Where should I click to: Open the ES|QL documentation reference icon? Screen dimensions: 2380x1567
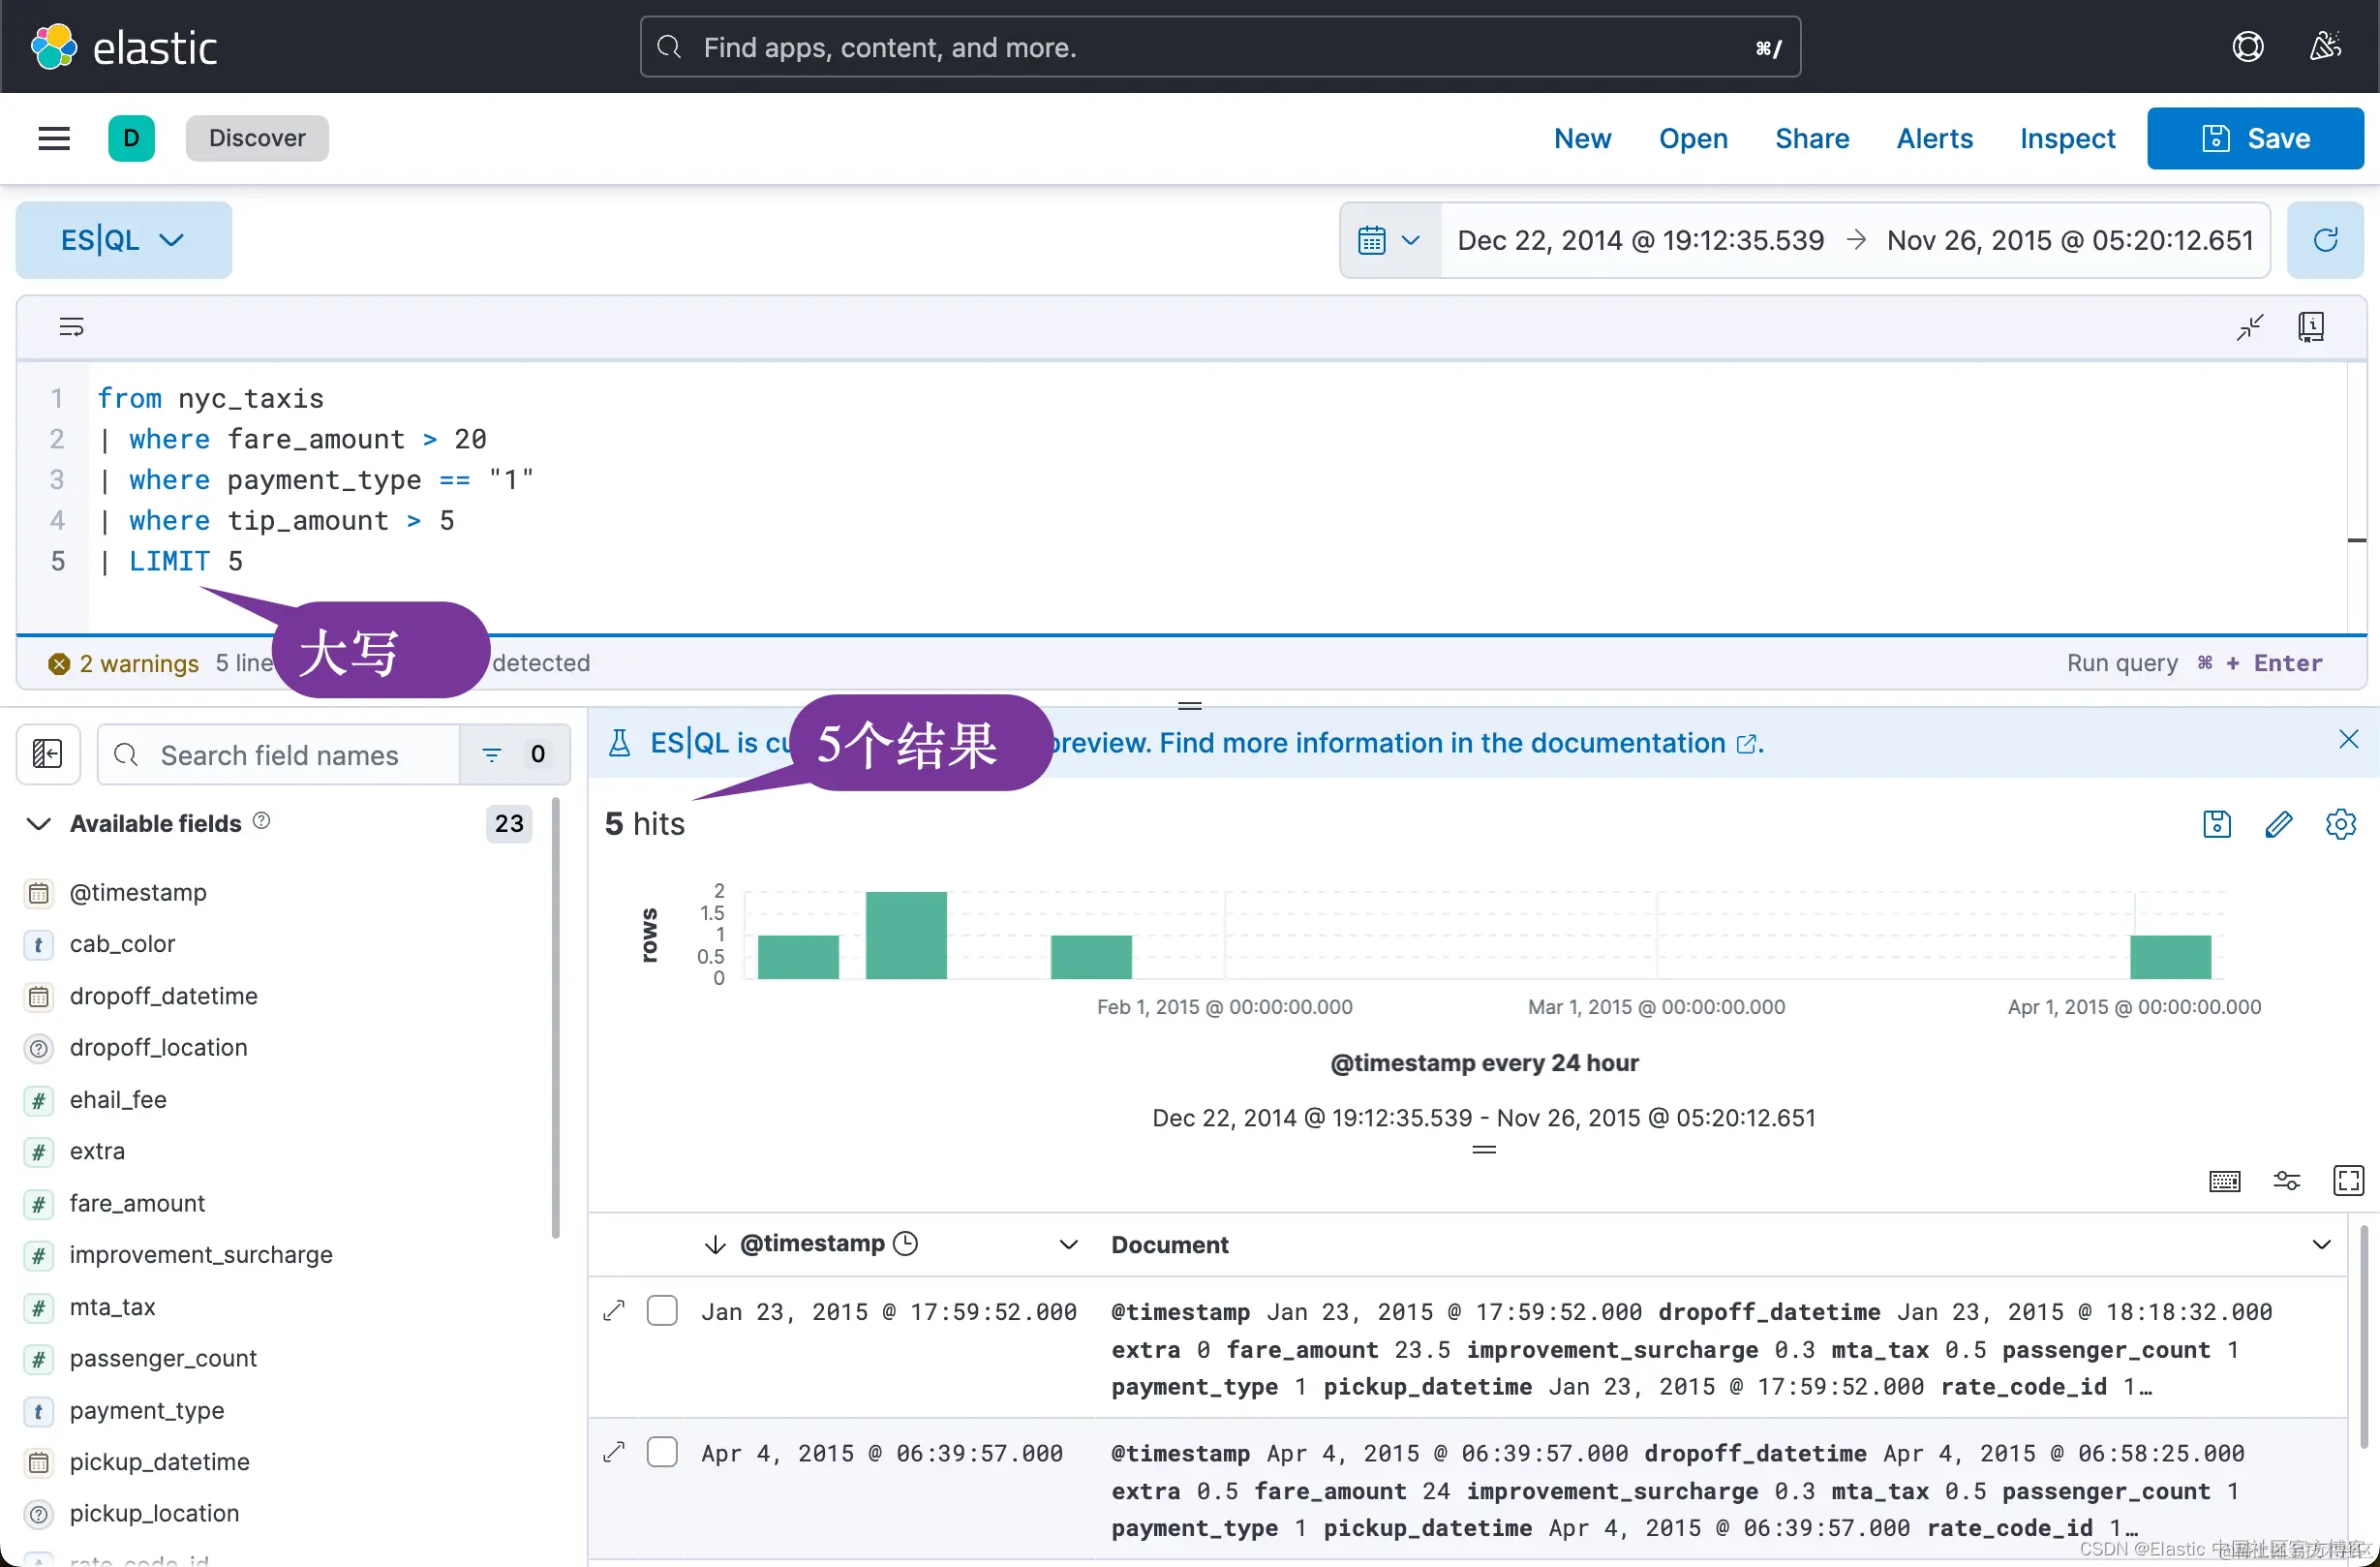point(2310,327)
